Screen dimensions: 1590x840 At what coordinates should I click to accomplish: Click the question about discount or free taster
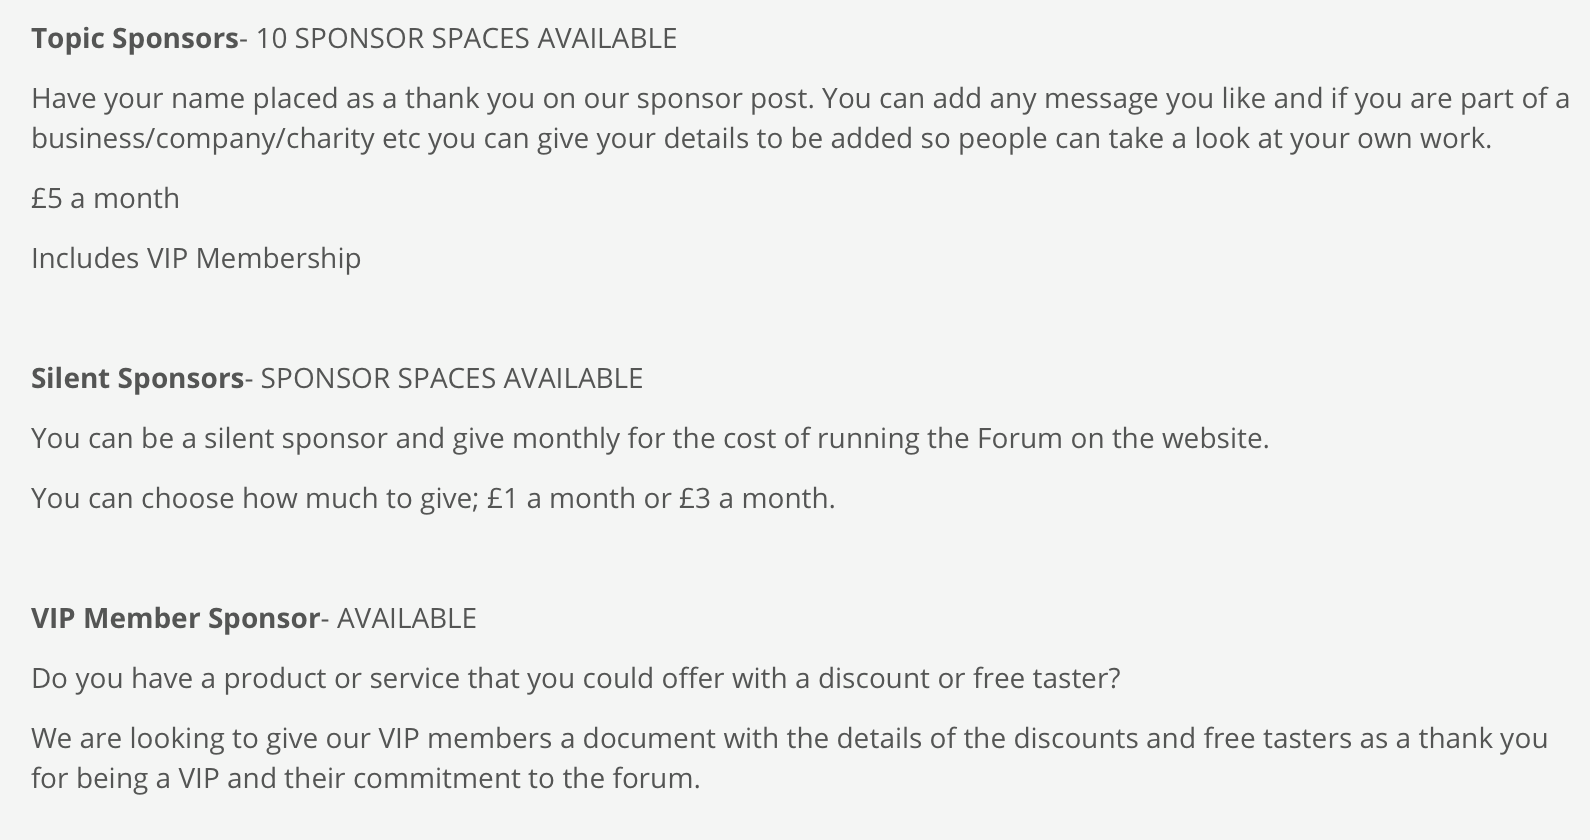coord(576,679)
